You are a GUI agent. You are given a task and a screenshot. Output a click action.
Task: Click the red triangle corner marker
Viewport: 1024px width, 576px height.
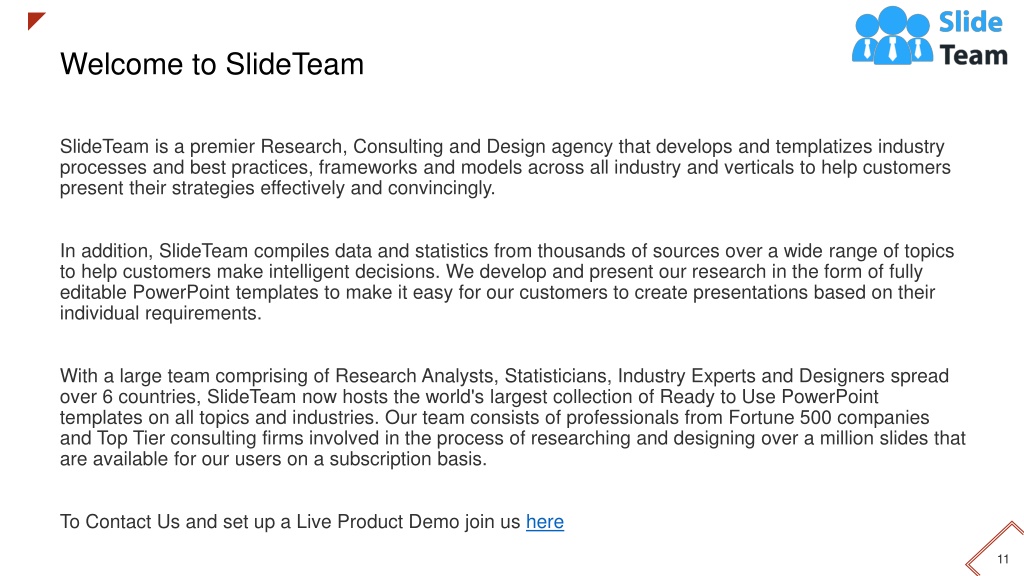pos(37,21)
